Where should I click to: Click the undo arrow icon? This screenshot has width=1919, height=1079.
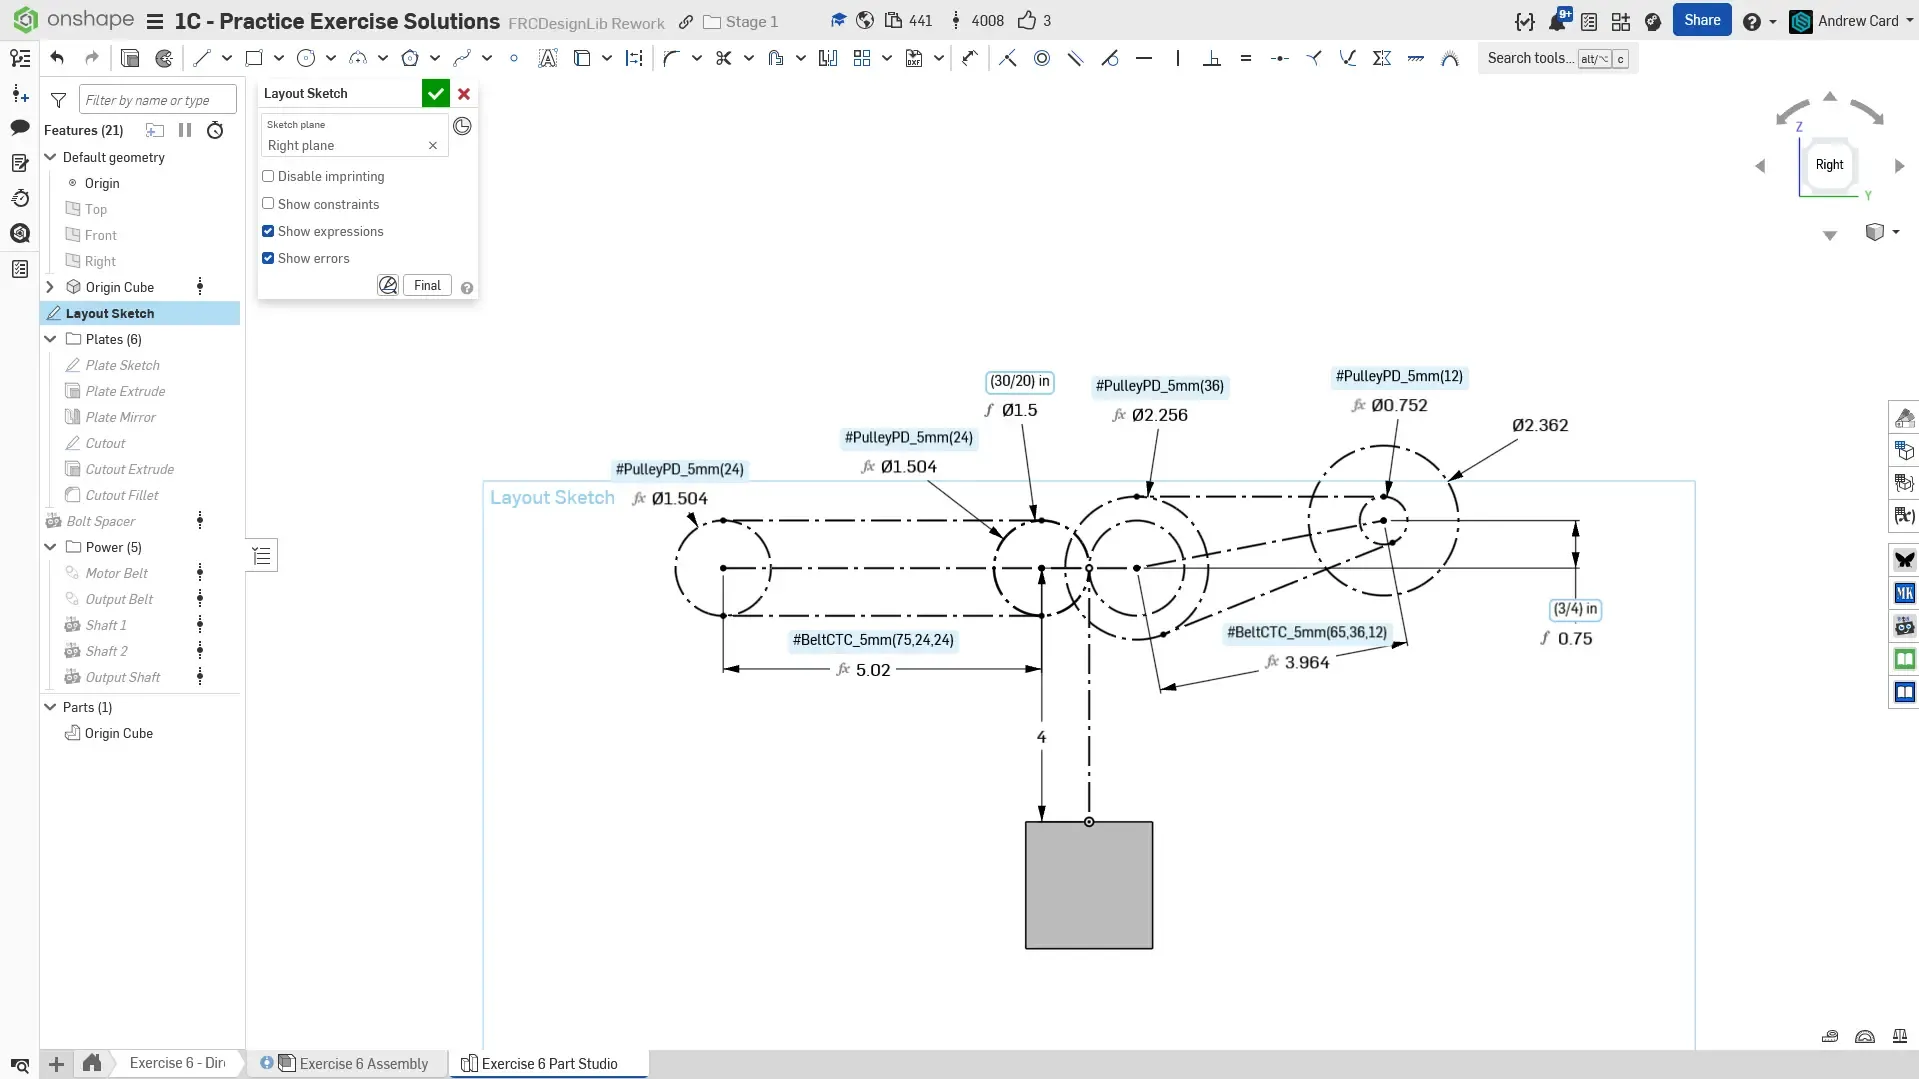tap(57, 58)
